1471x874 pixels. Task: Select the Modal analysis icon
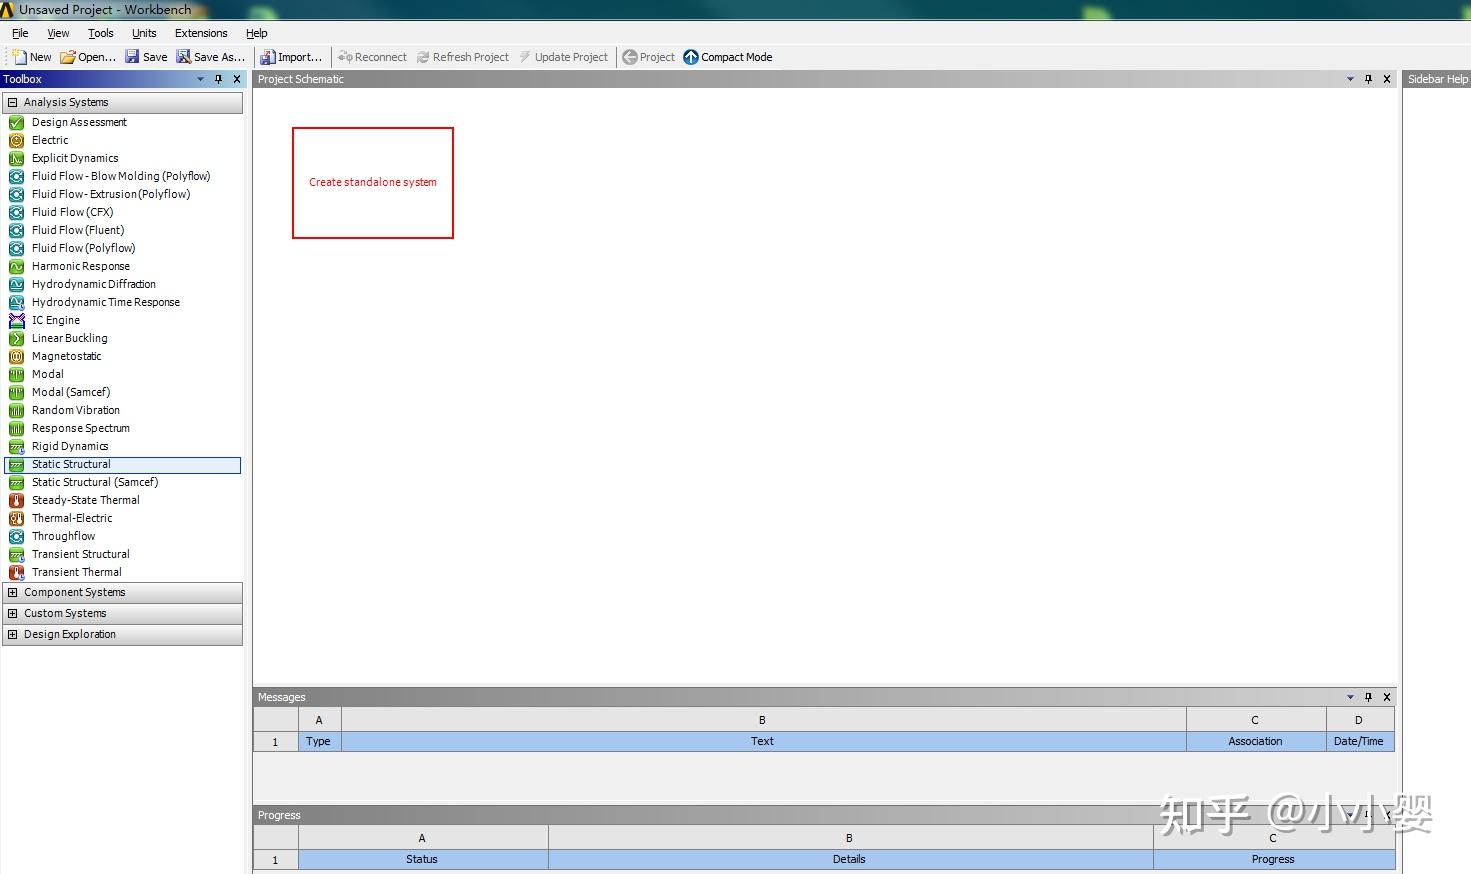click(x=16, y=374)
